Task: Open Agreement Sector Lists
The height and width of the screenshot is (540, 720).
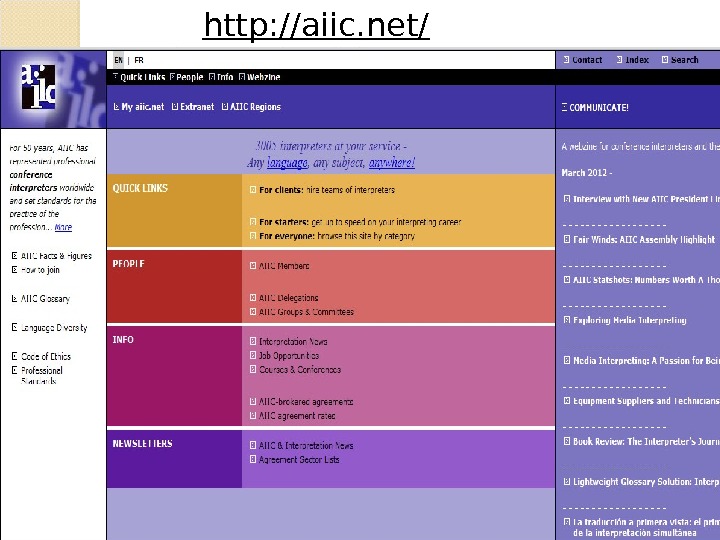Action: click(x=299, y=460)
